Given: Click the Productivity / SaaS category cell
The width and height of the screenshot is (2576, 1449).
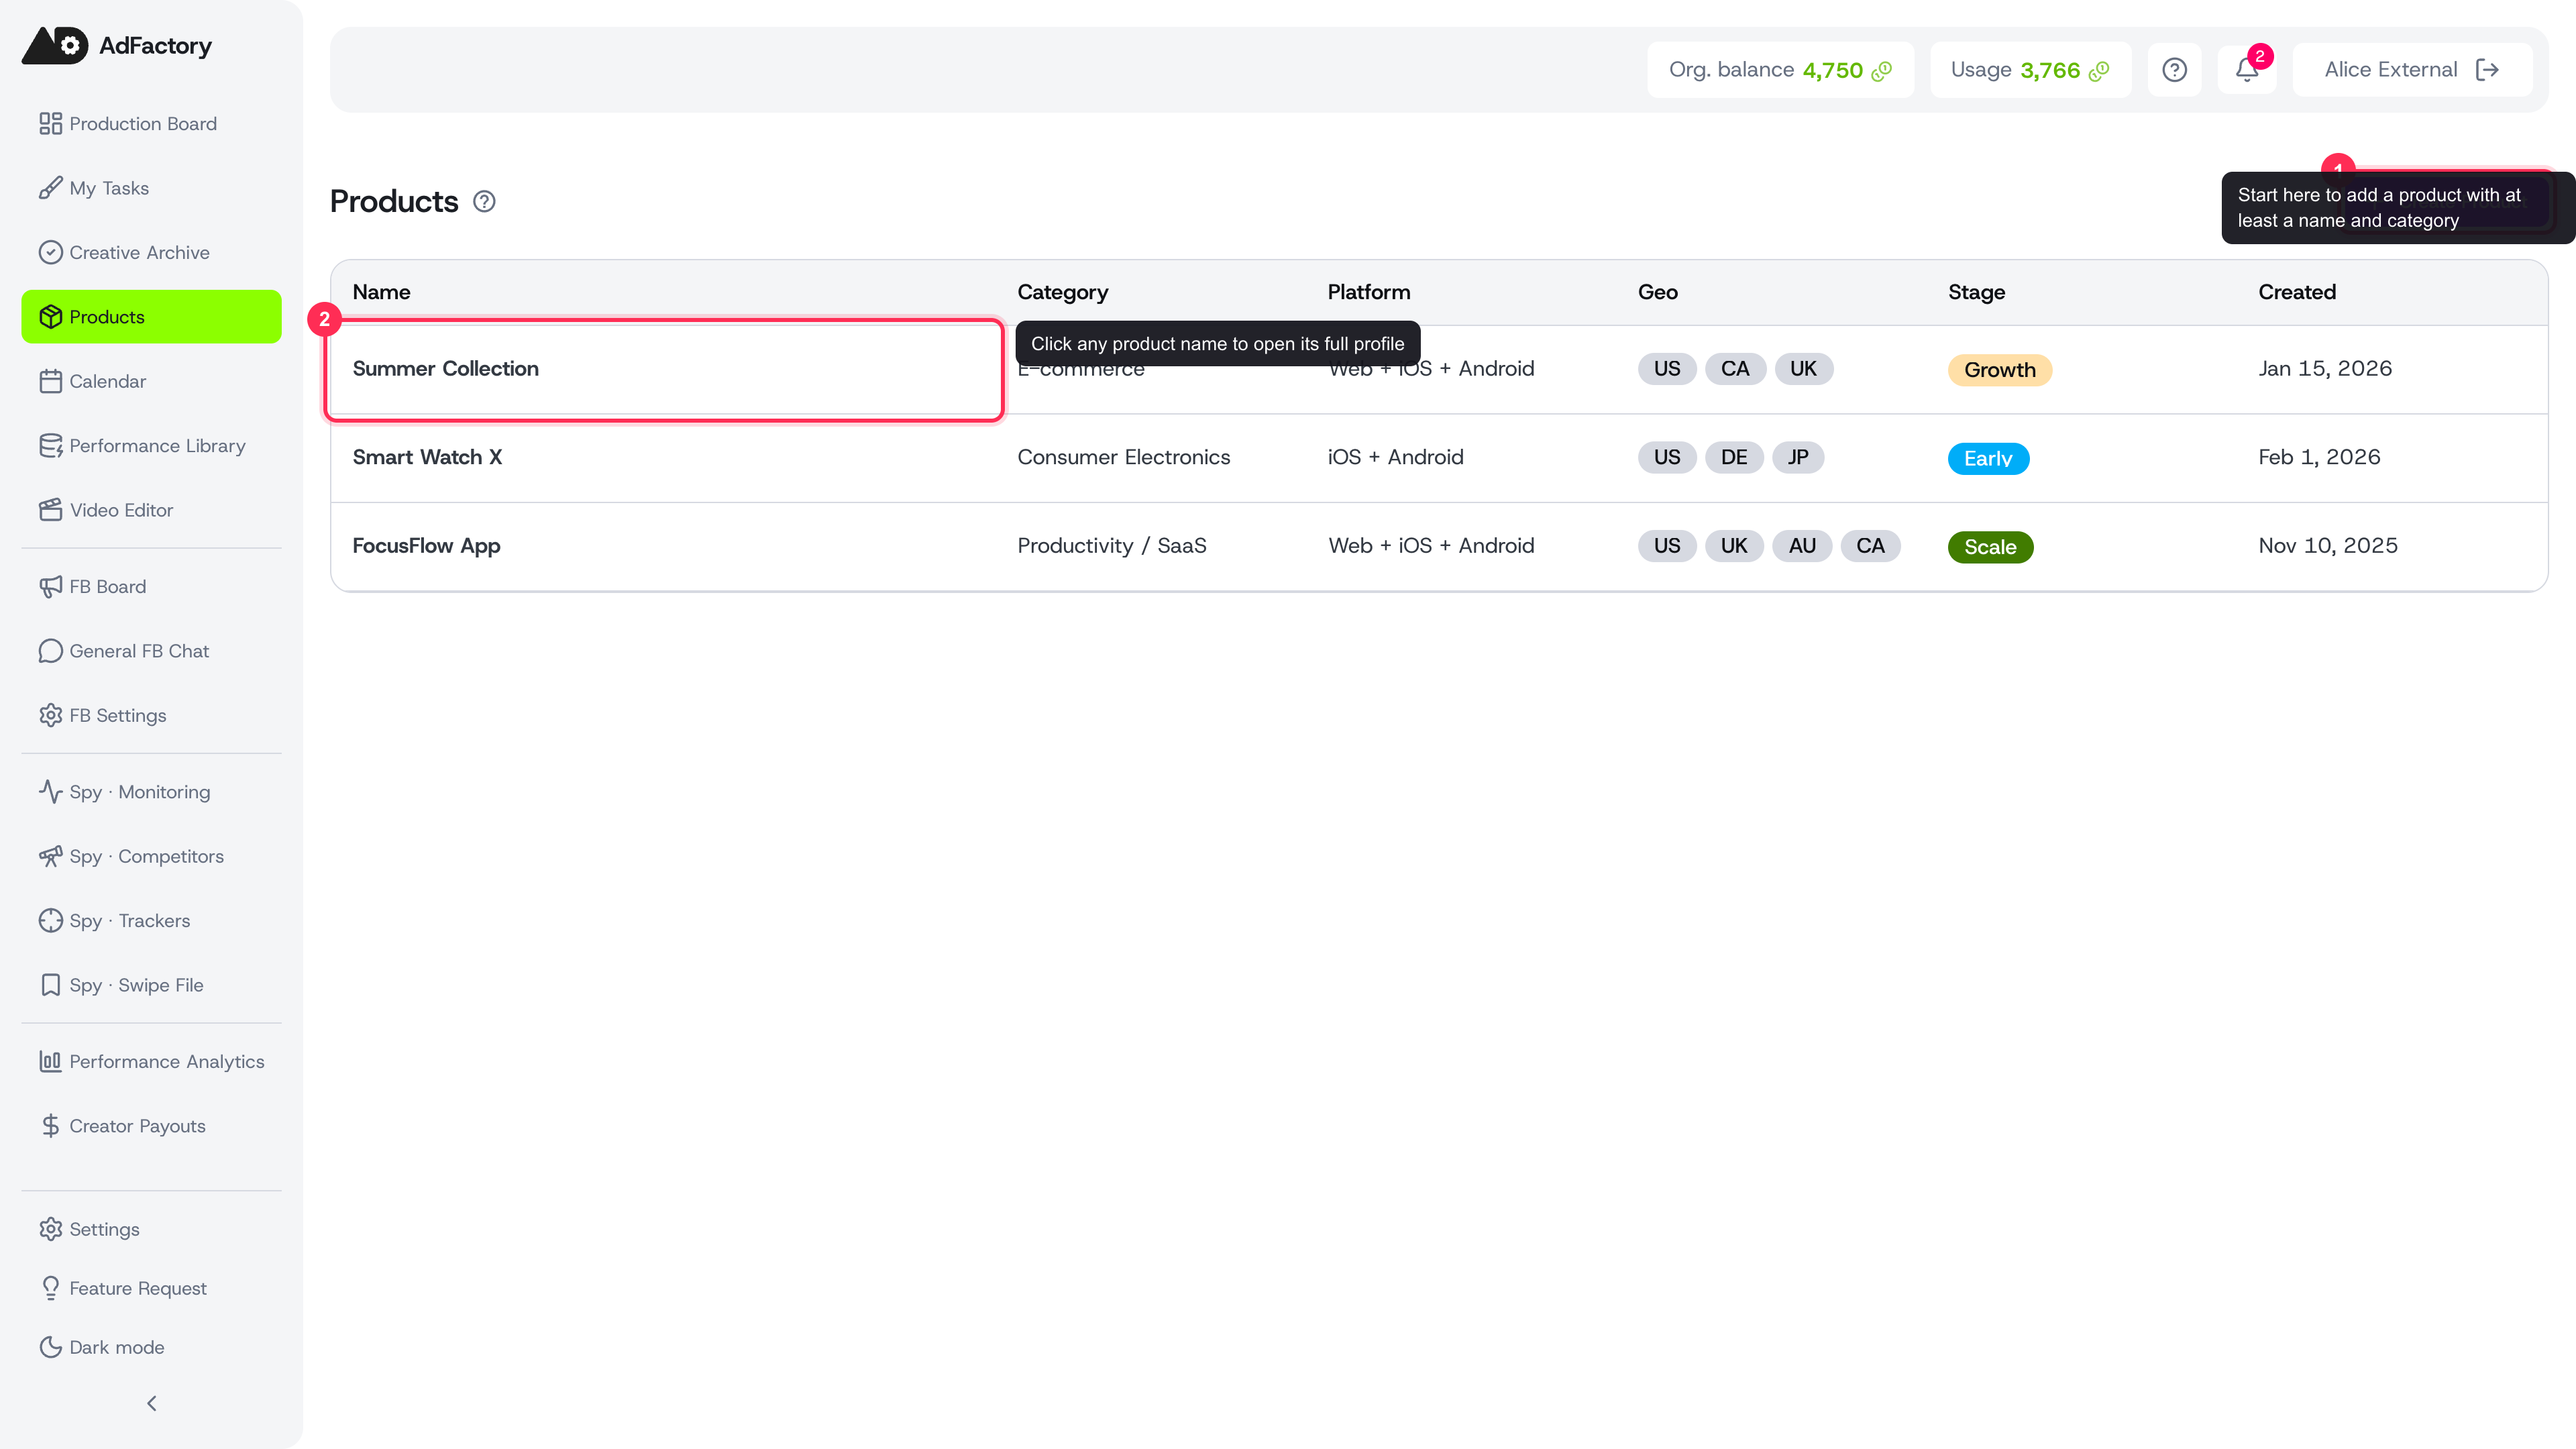Looking at the screenshot, I should [x=1111, y=546].
